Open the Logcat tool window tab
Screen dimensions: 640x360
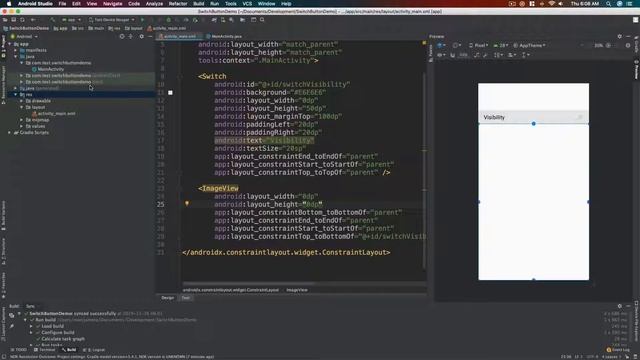point(94,350)
